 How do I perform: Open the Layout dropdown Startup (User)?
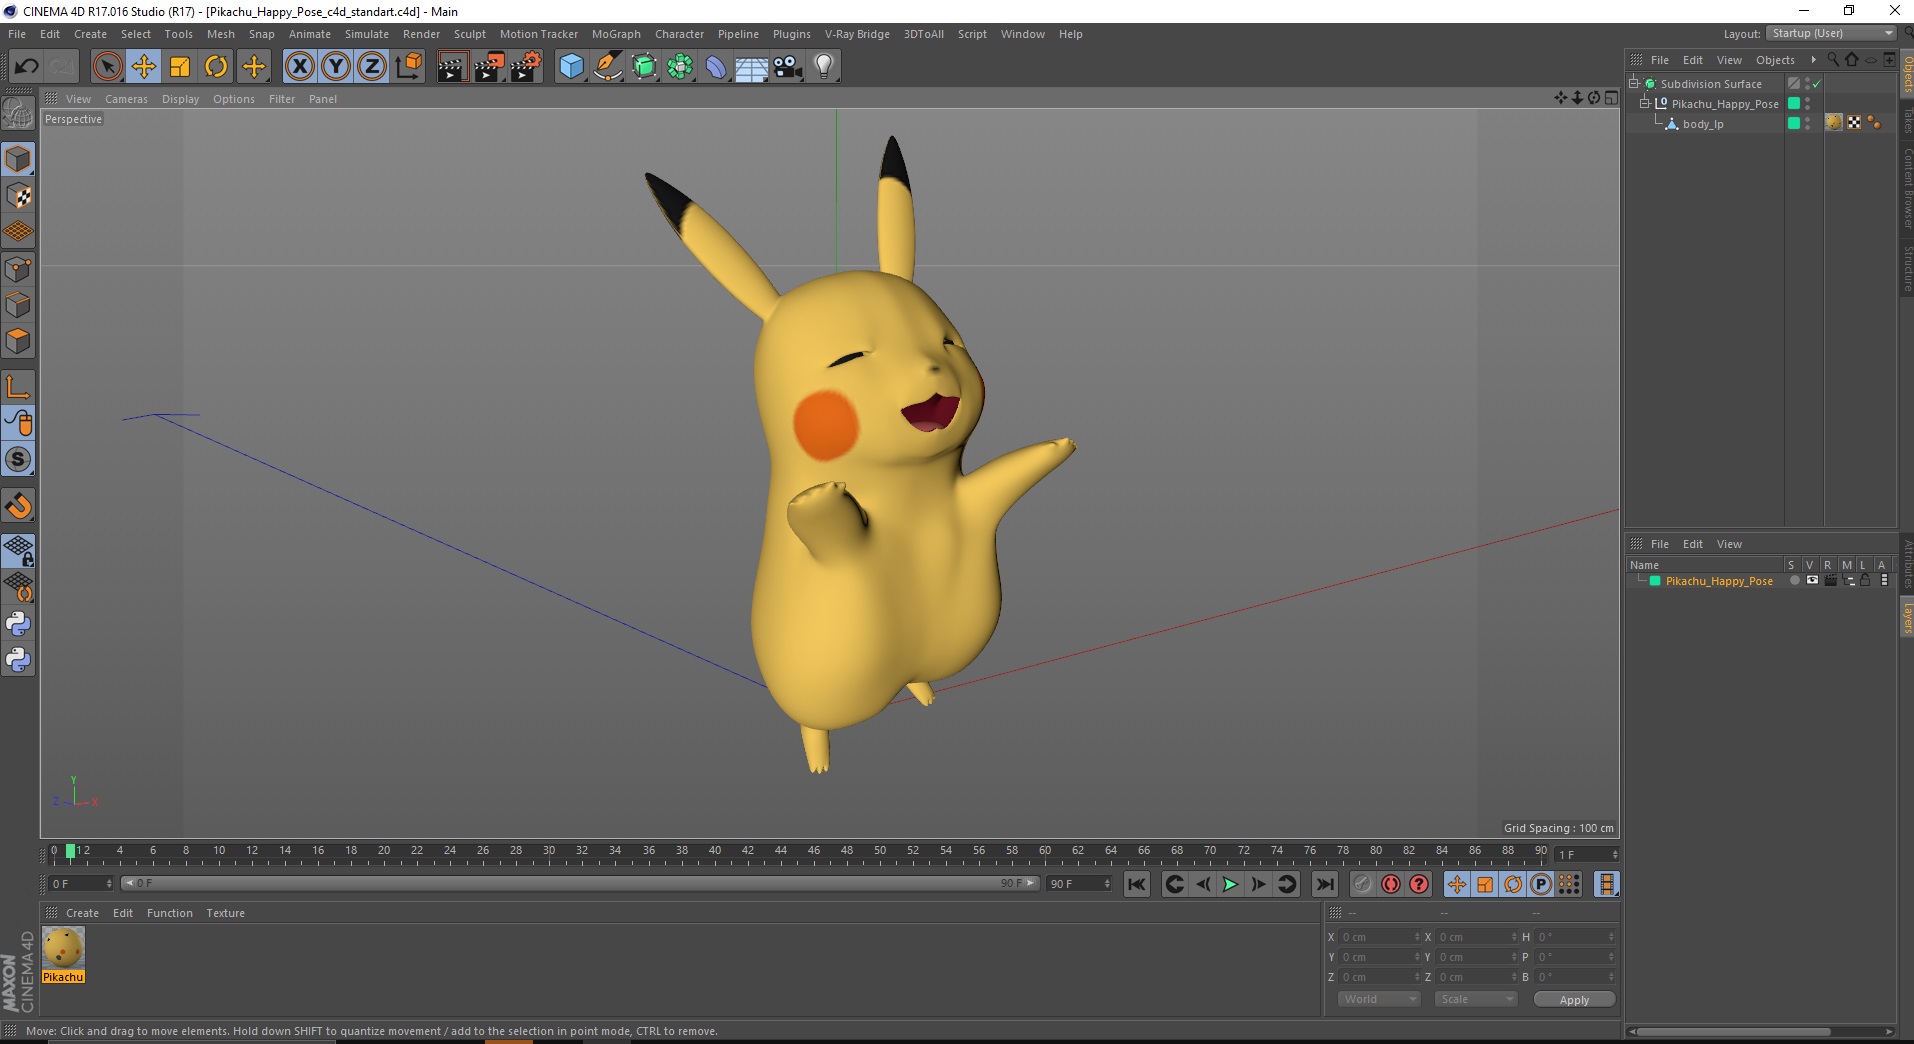pyautogui.click(x=1831, y=33)
